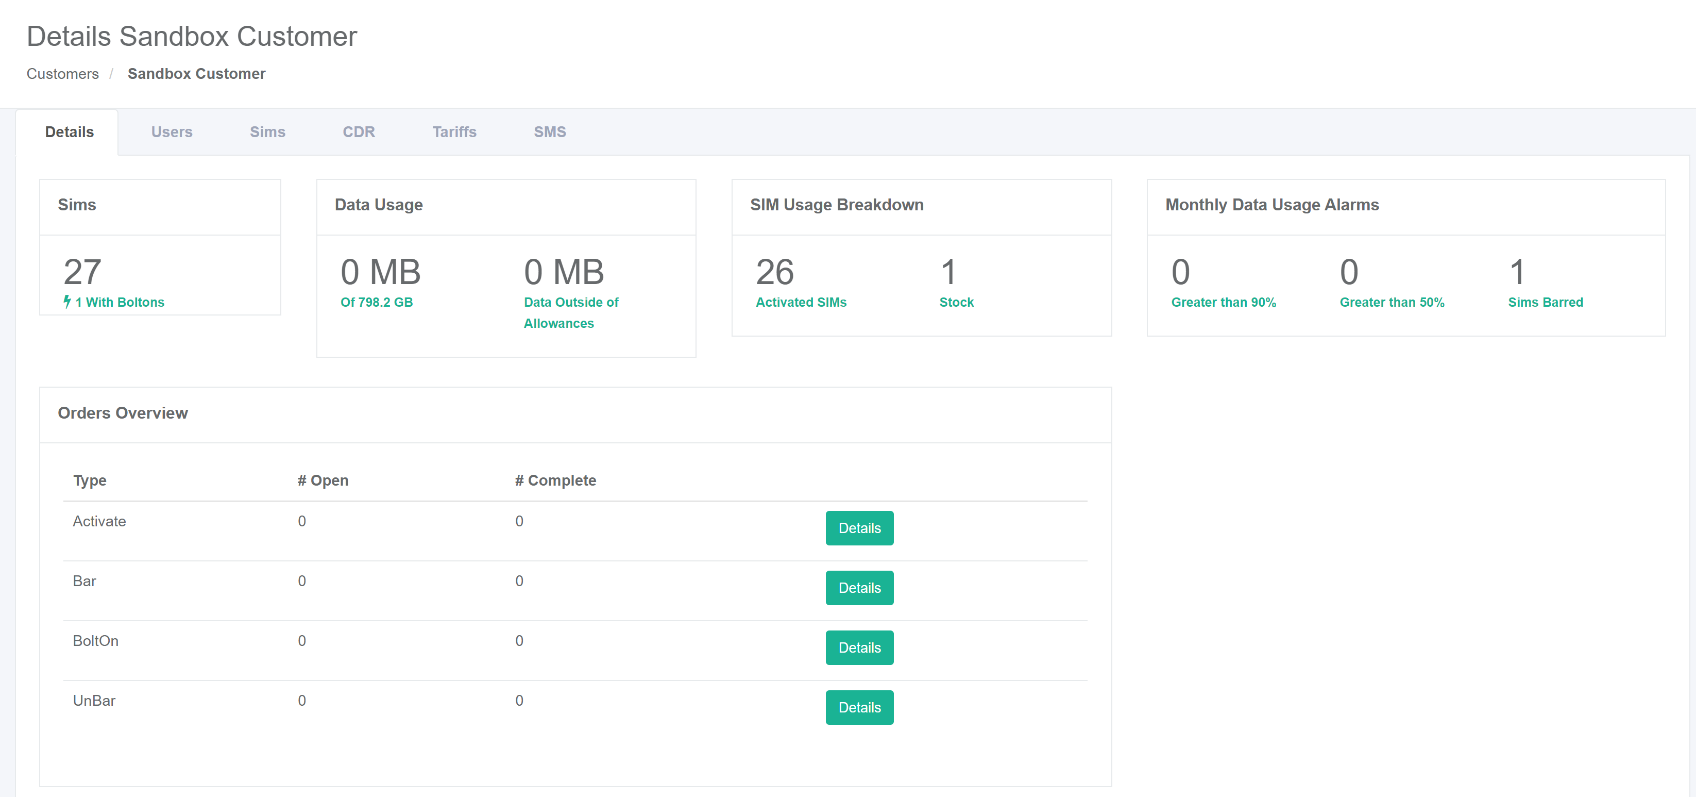Click the 1 value above Stock
The width and height of the screenshot is (1696, 797).
[949, 272]
